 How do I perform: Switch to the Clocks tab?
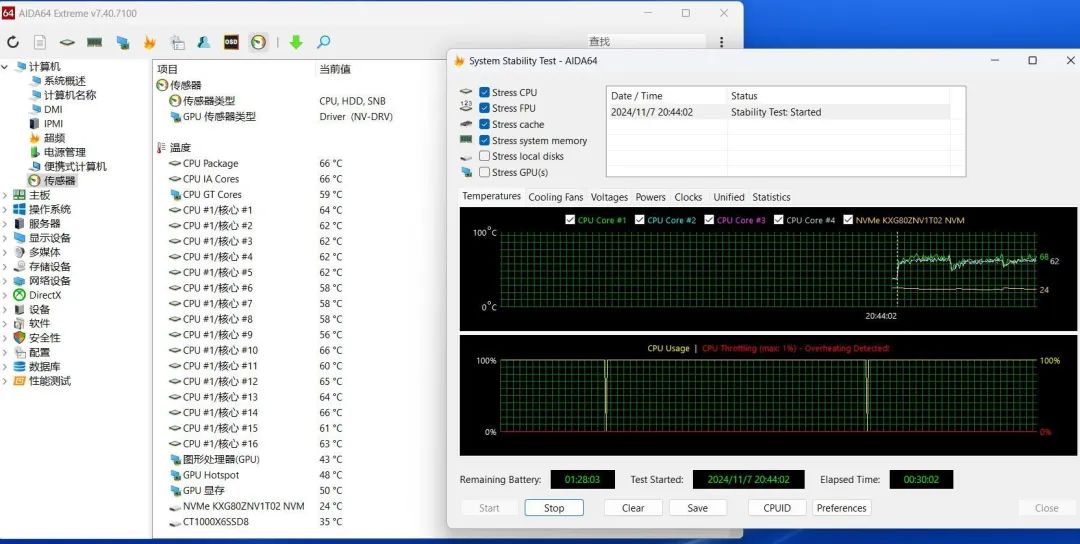[688, 197]
